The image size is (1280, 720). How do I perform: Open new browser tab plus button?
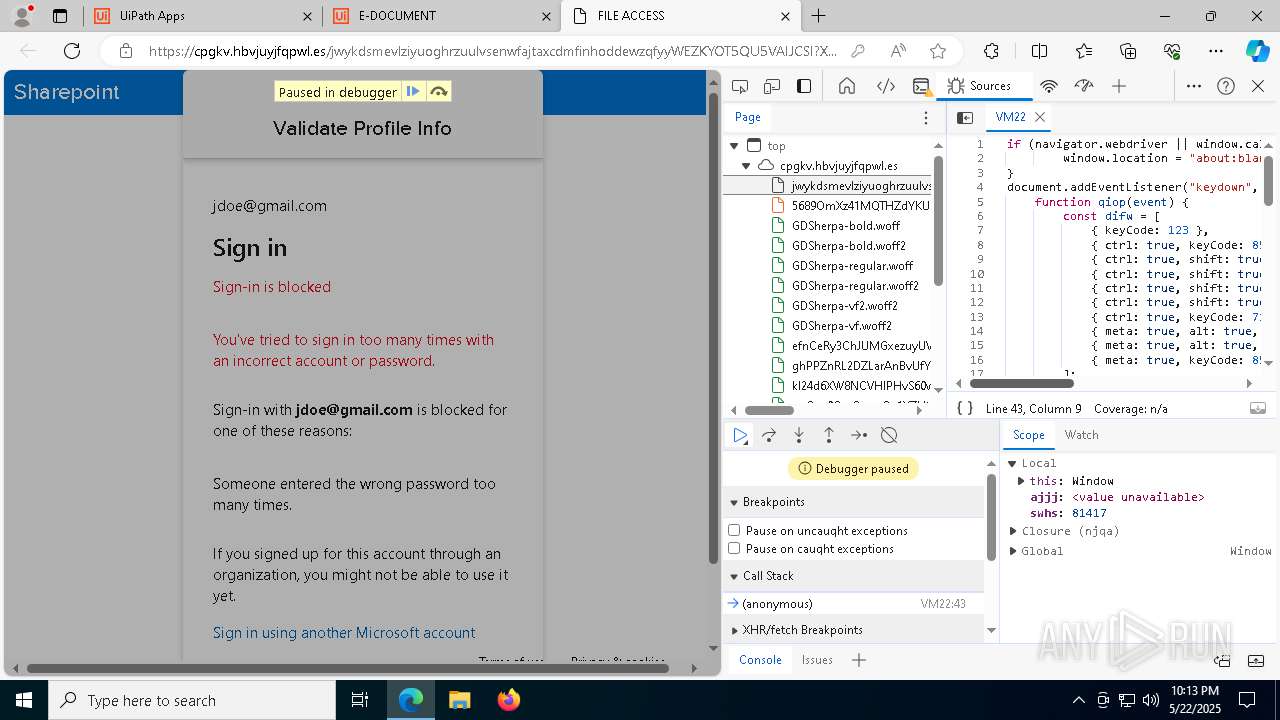point(818,16)
